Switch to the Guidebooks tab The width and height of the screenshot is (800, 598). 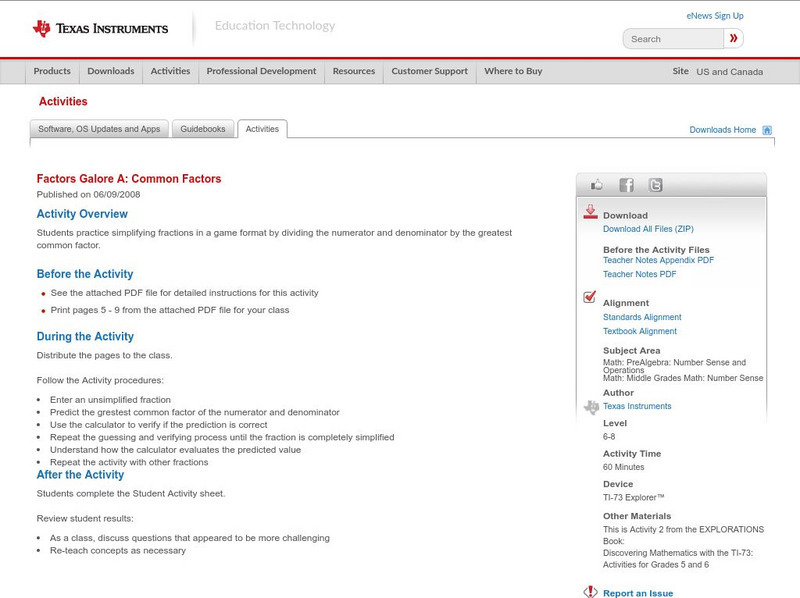[203, 129]
